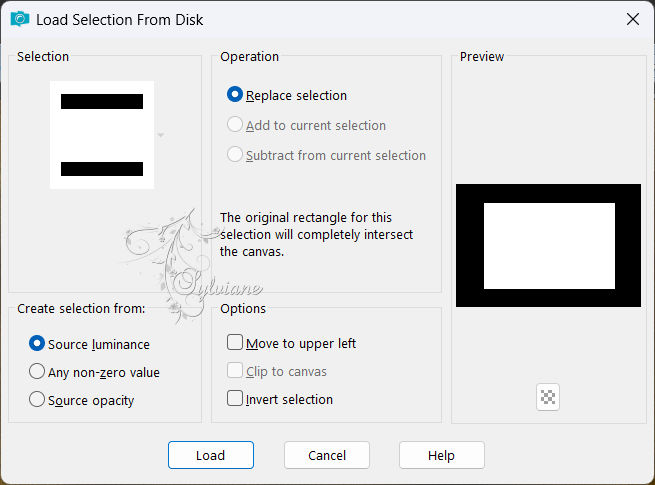Close the Load Selection From Disk dialog

tap(633, 19)
